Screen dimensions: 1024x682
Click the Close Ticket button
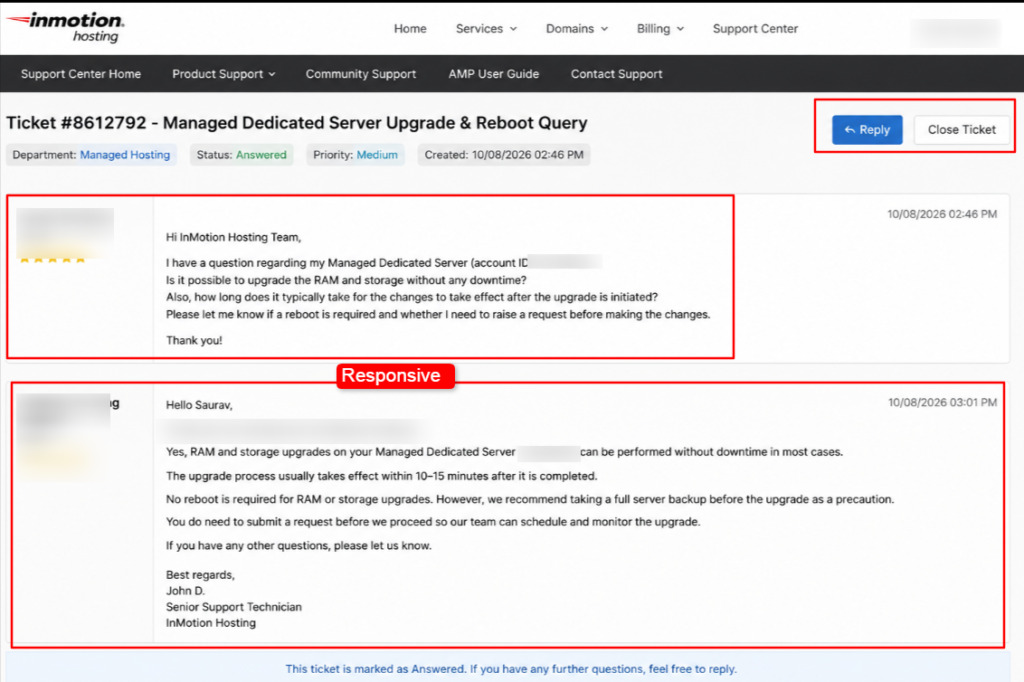pos(961,129)
